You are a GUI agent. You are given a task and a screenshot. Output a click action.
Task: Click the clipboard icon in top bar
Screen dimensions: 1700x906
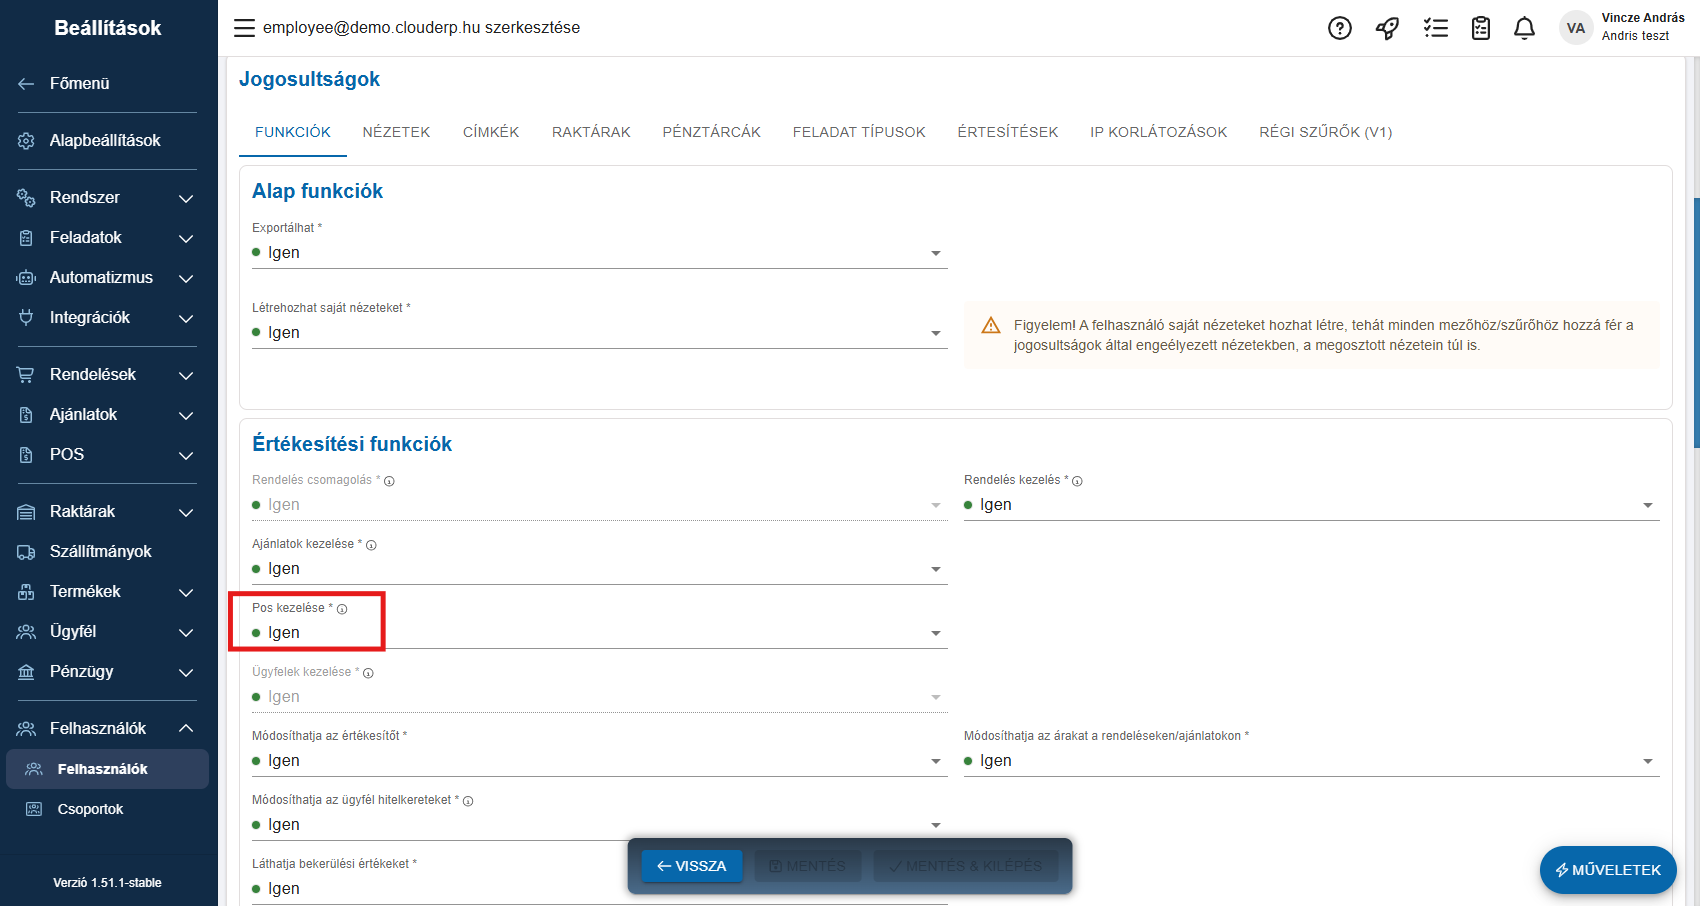[x=1481, y=28]
